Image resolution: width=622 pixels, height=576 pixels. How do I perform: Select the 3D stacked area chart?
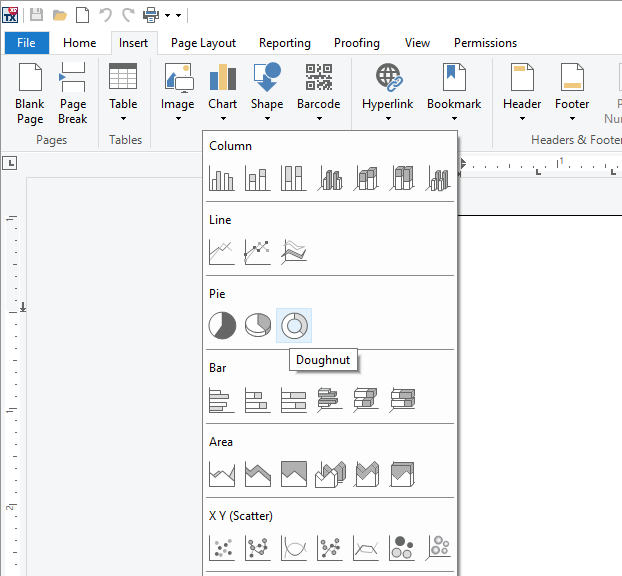366,474
